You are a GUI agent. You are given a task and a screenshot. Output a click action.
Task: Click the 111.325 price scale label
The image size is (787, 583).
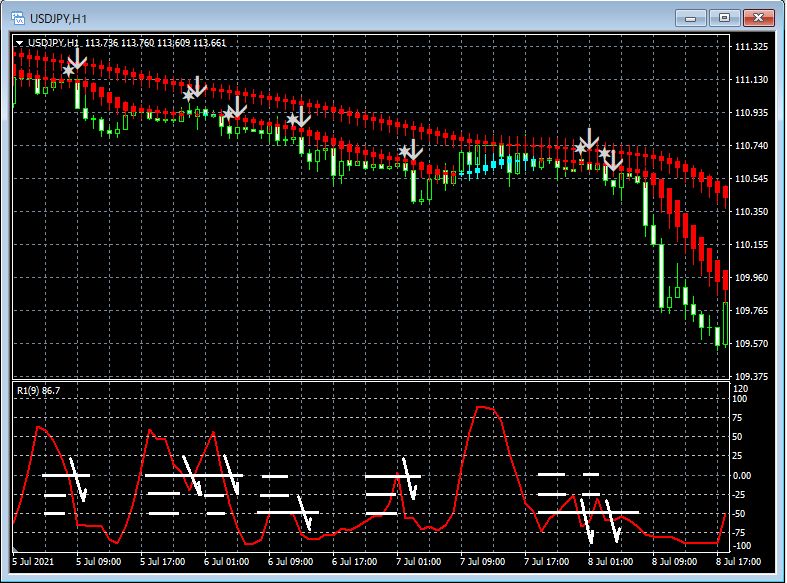(751, 47)
